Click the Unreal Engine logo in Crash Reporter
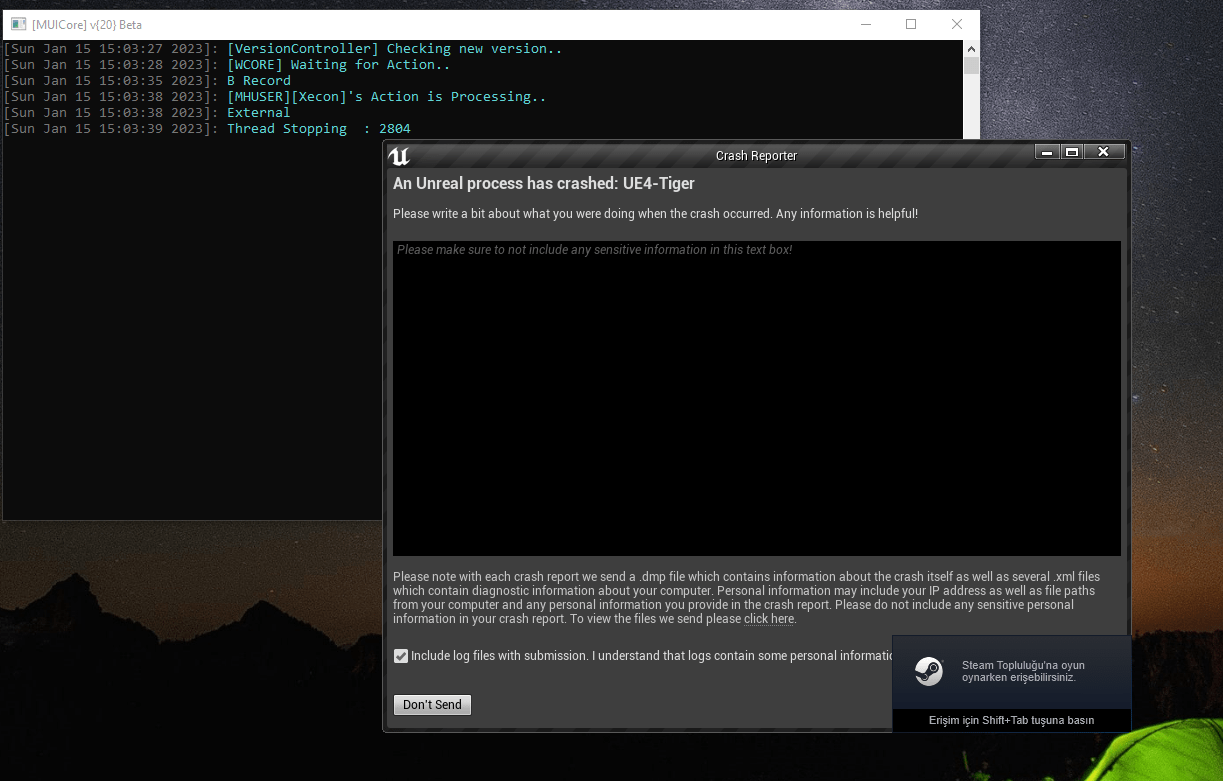Image resolution: width=1223 pixels, height=781 pixels. click(399, 155)
